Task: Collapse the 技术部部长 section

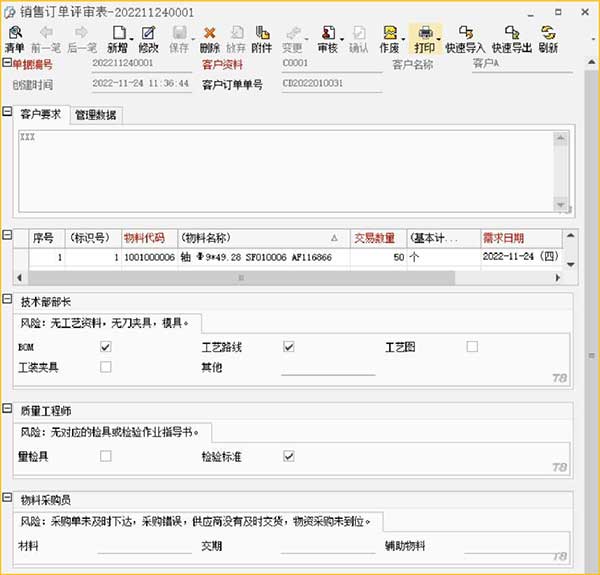Action: (x=7, y=299)
